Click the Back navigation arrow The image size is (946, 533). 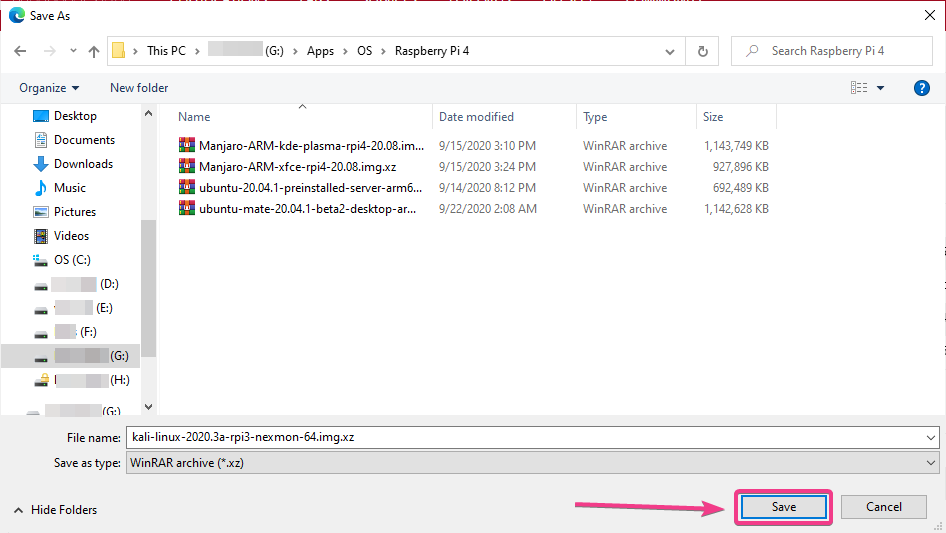(x=20, y=51)
